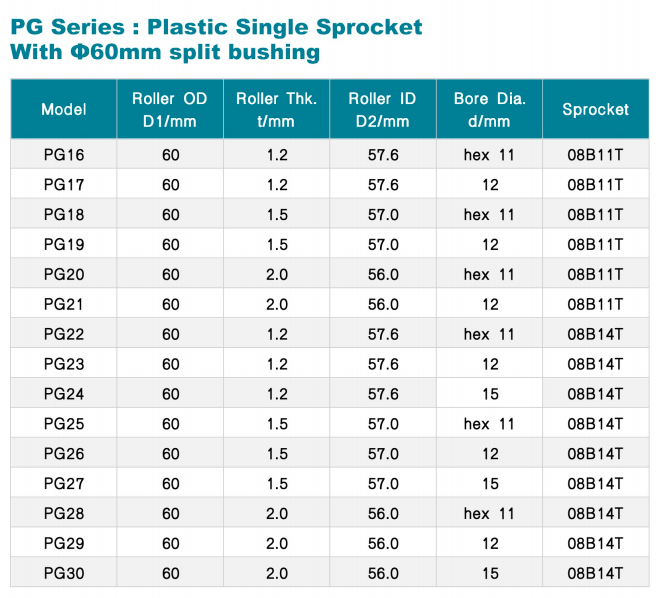Click the Bore Dia. d/mm header
This screenshot has height=598, width=664.
[x=489, y=109]
